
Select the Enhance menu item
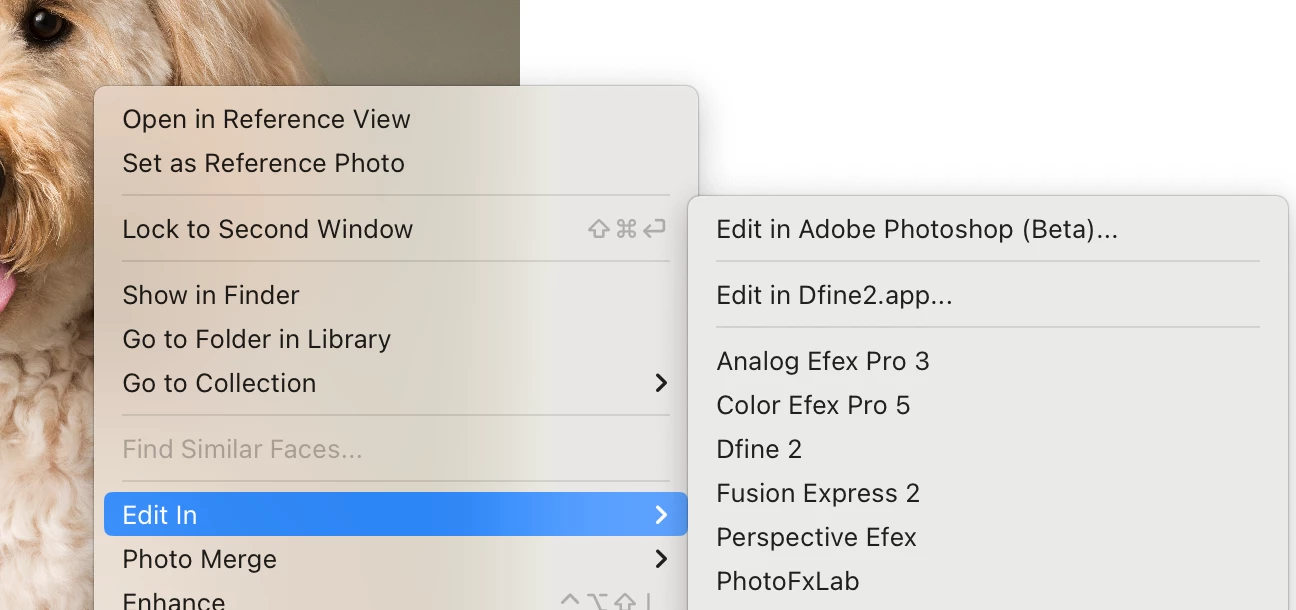396,598
